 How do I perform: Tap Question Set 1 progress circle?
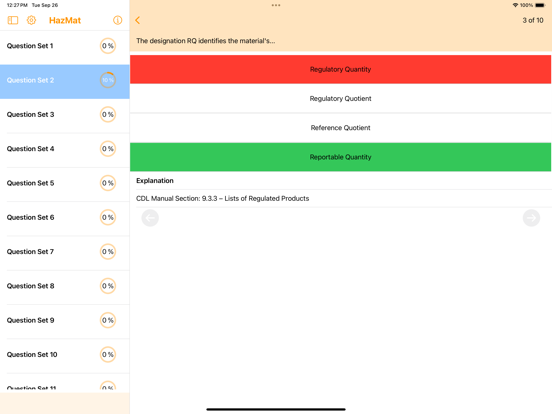click(108, 46)
